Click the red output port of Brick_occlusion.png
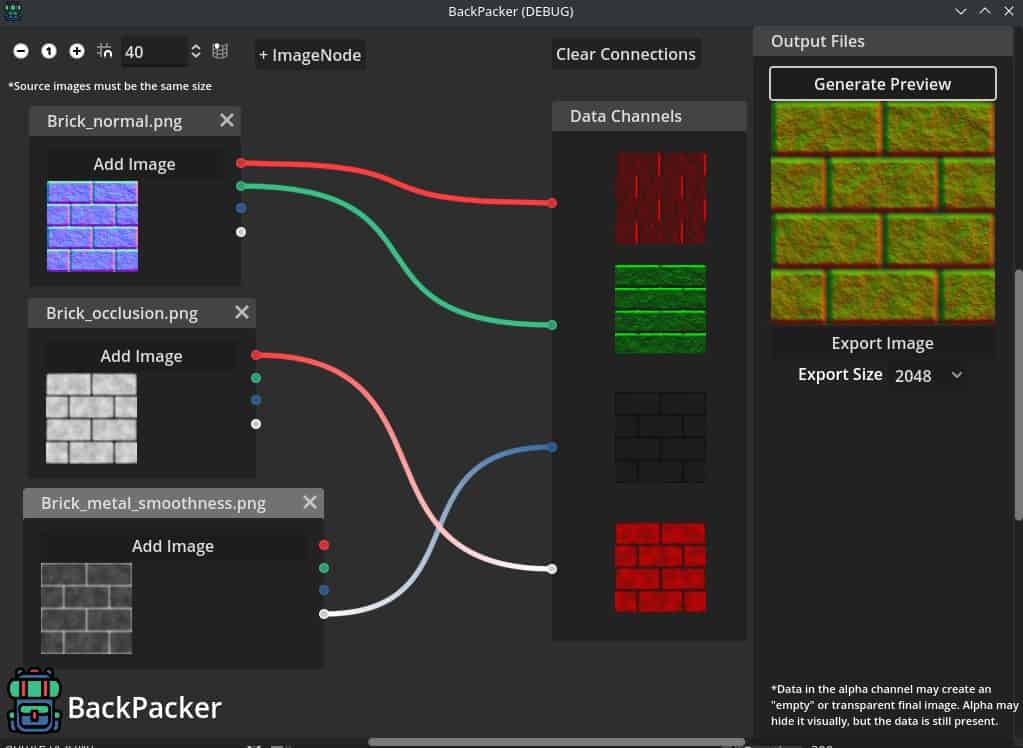This screenshot has height=748, width=1023. (256, 354)
